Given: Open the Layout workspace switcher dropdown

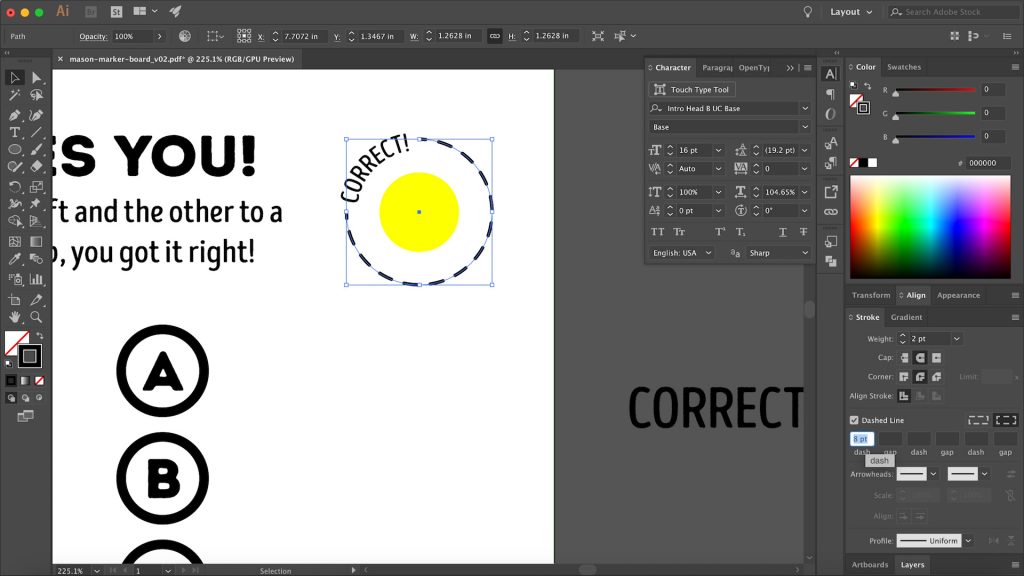Looking at the screenshot, I should click(x=851, y=12).
